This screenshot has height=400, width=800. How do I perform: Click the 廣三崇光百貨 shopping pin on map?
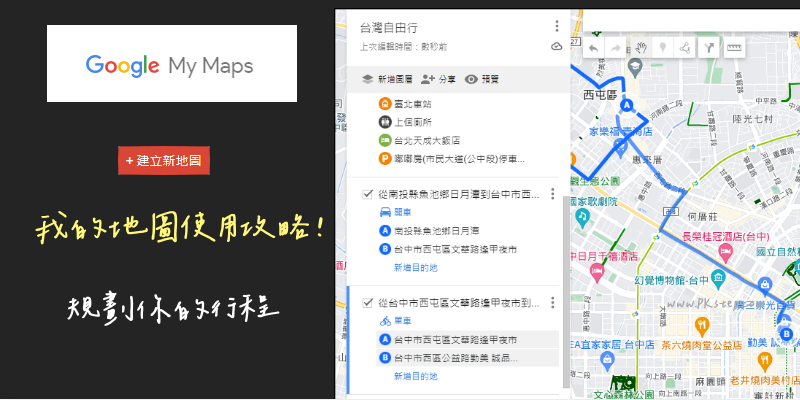click(764, 284)
